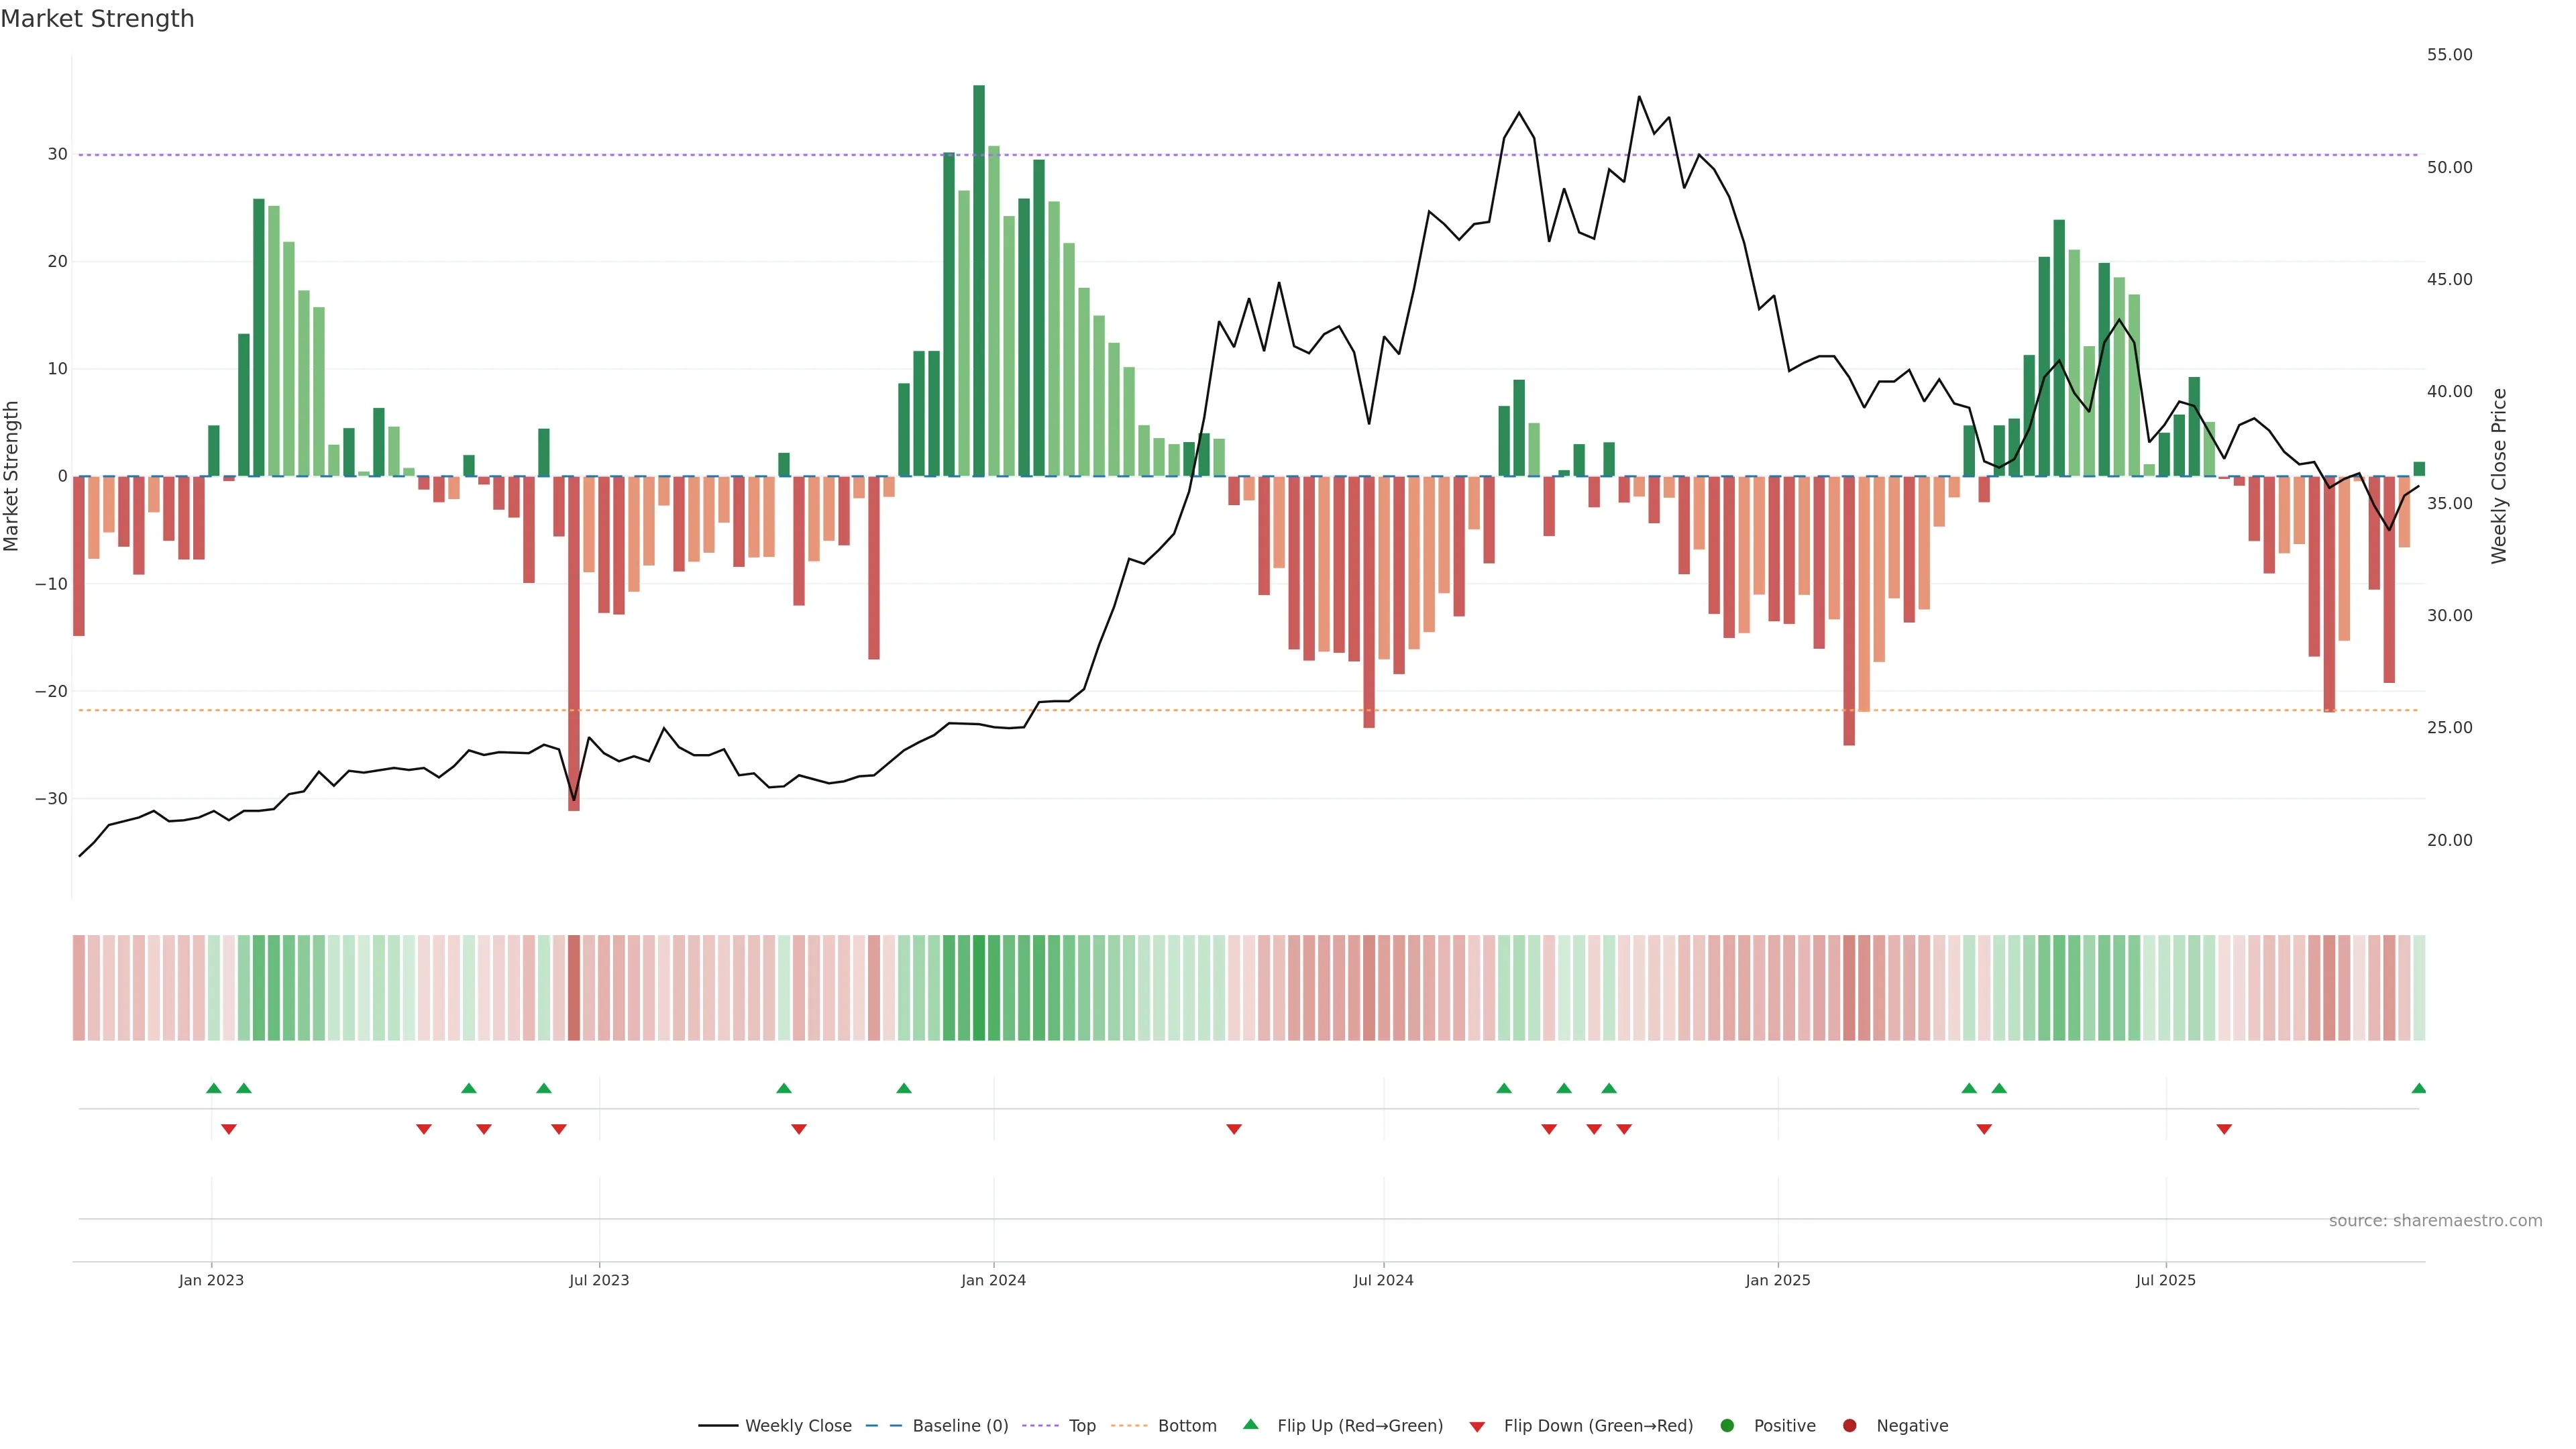Click the tallest dark green strength bar
Viewport: 2576px width, 1449px height.
point(979,280)
